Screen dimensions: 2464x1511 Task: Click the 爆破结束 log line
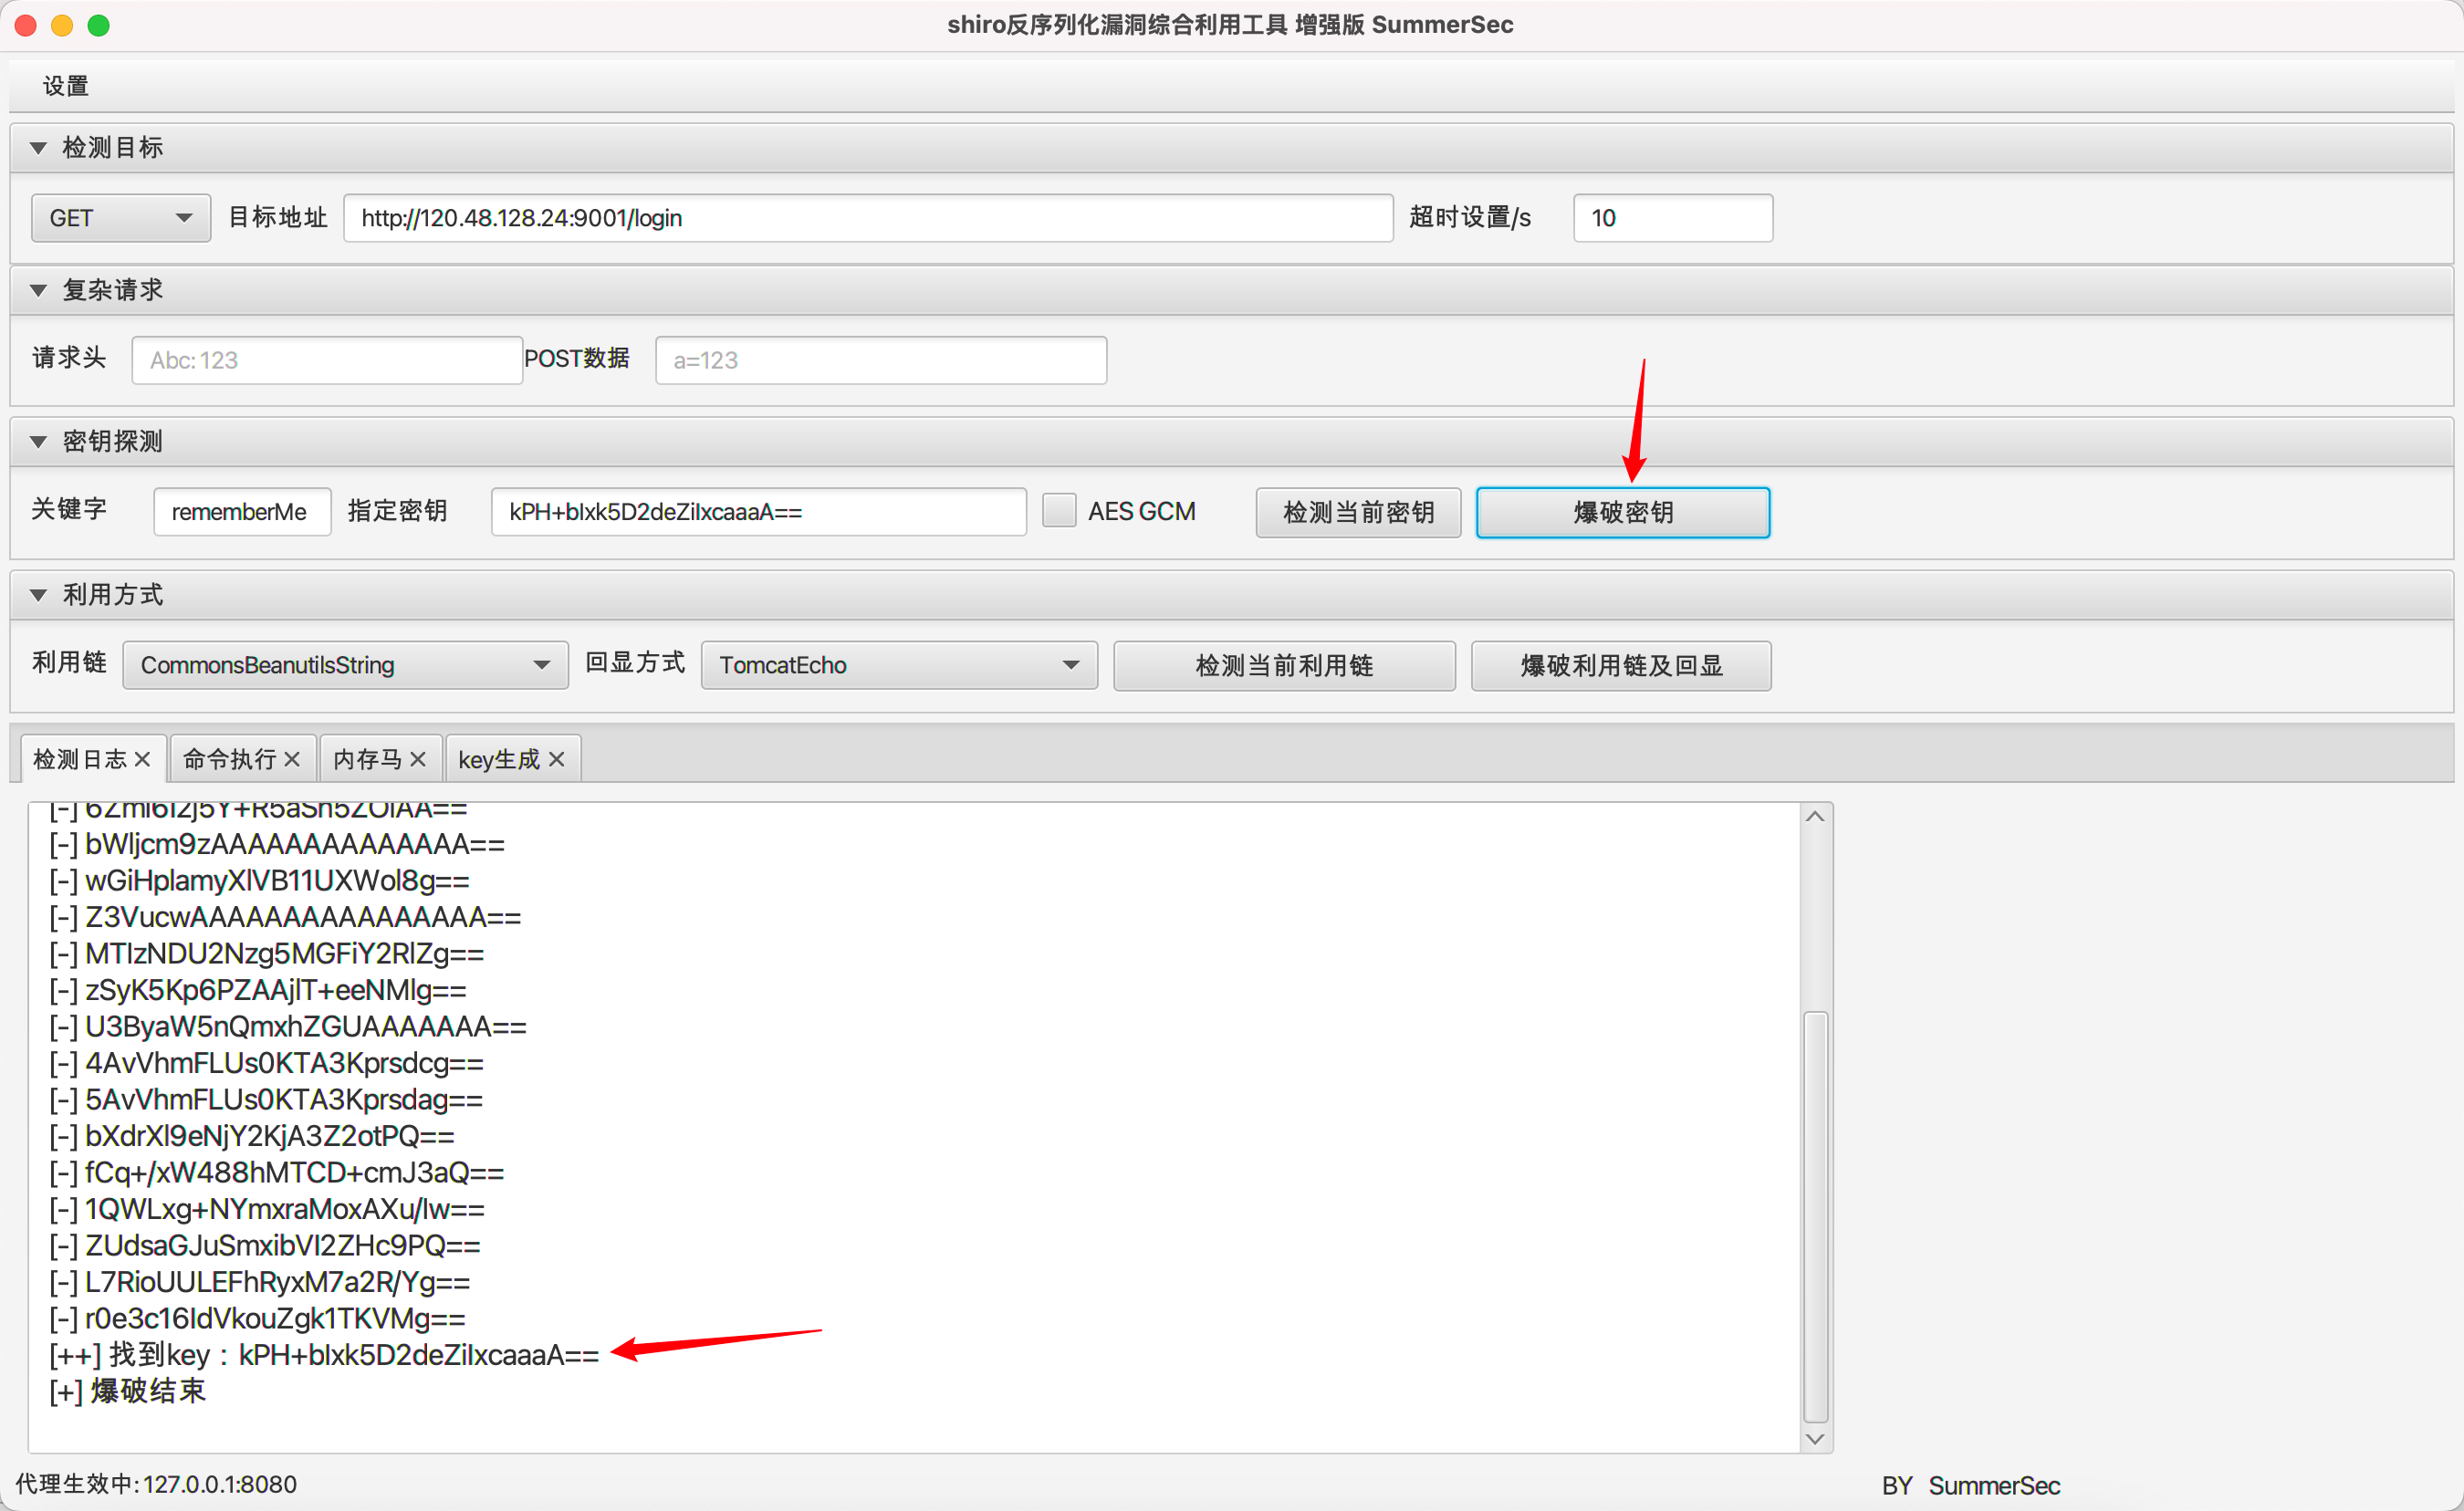[x=127, y=1391]
